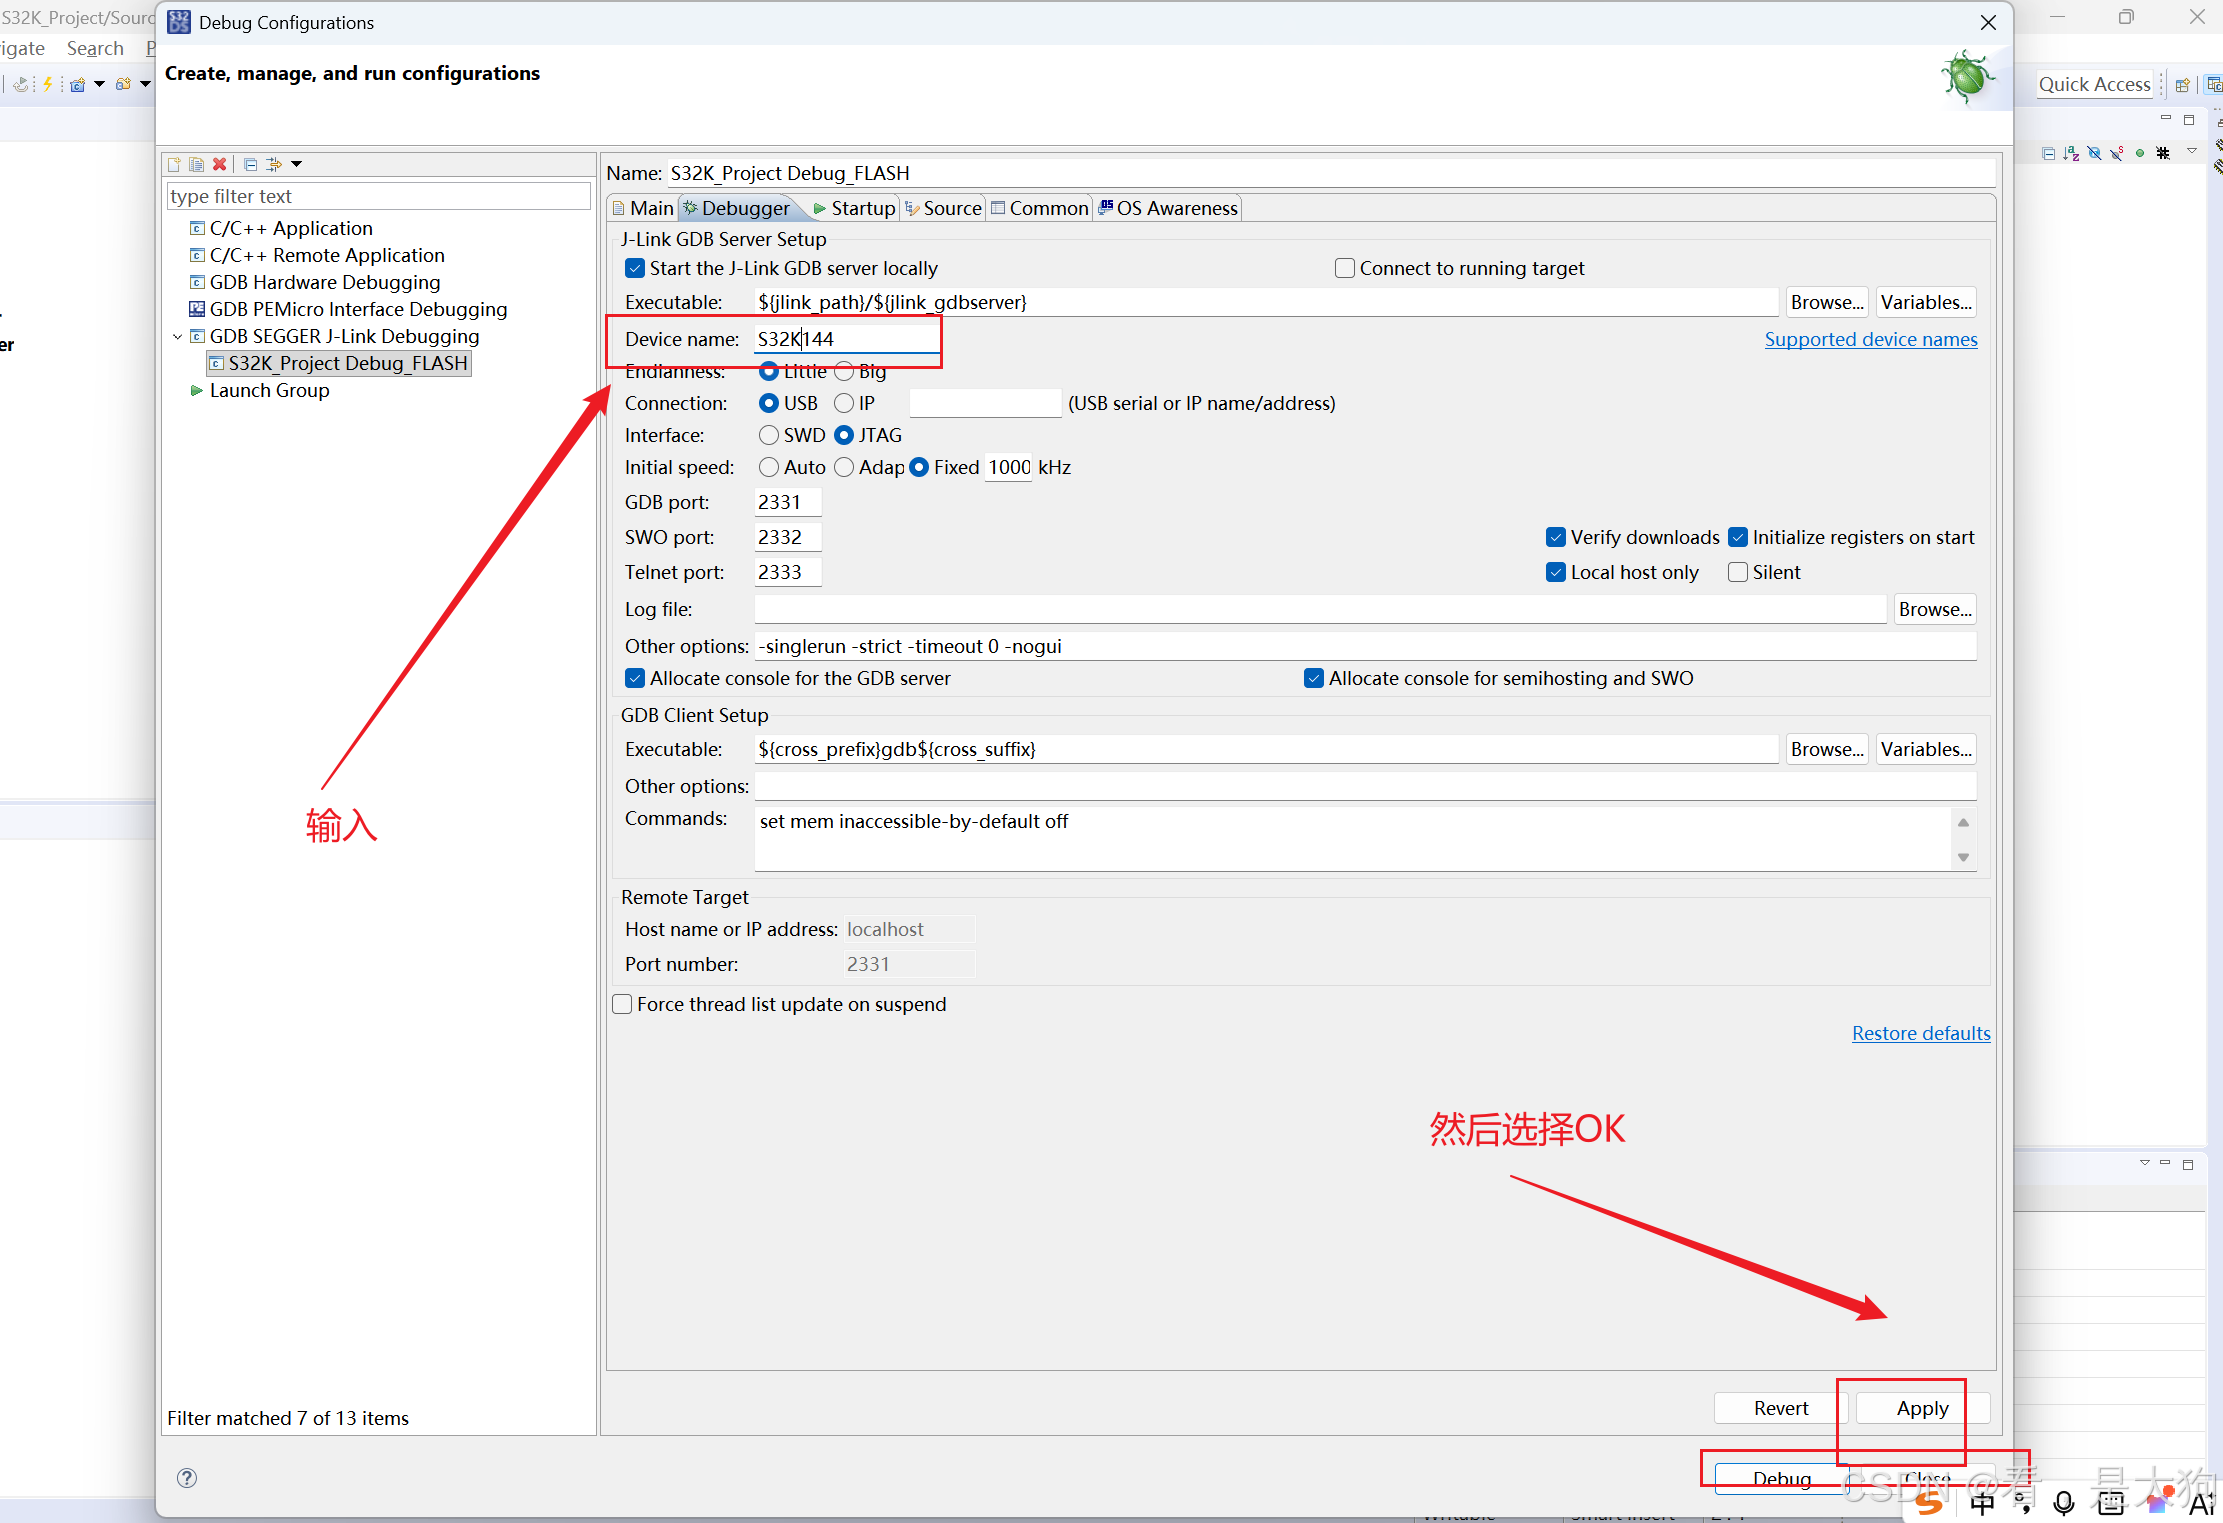Screen dimensions: 2223x1523
Task: Click the Launch Group green arrow icon
Action: coord(197,390)
